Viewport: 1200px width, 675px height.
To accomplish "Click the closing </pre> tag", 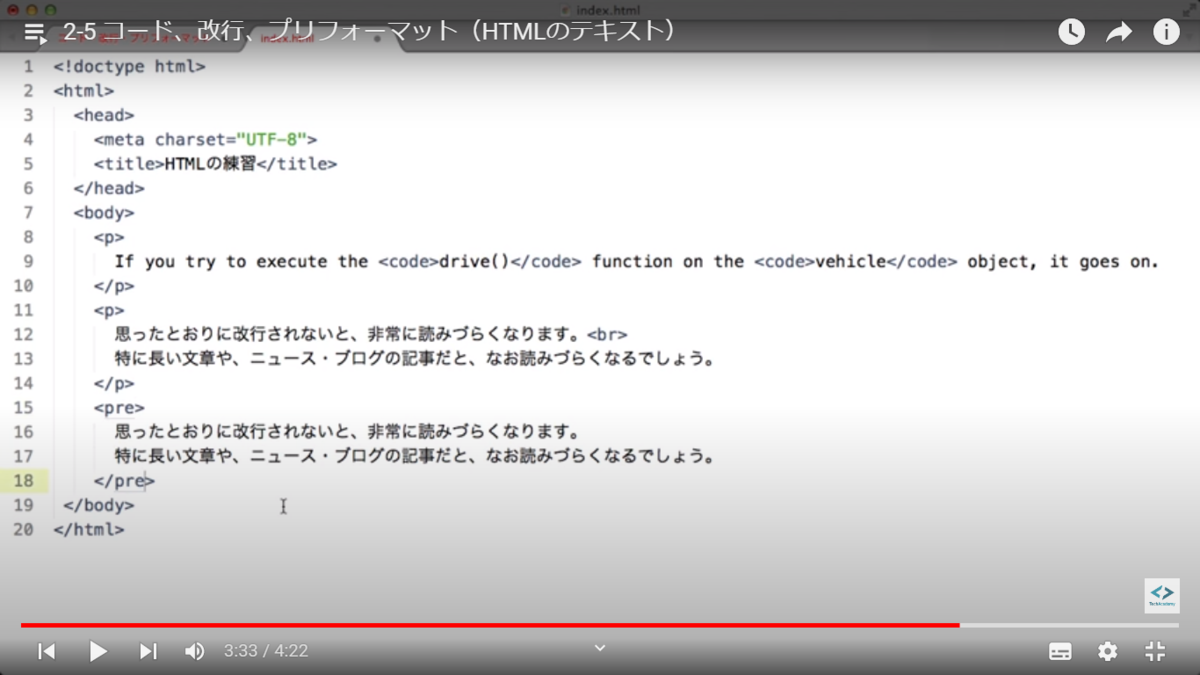I will point(124,480).
